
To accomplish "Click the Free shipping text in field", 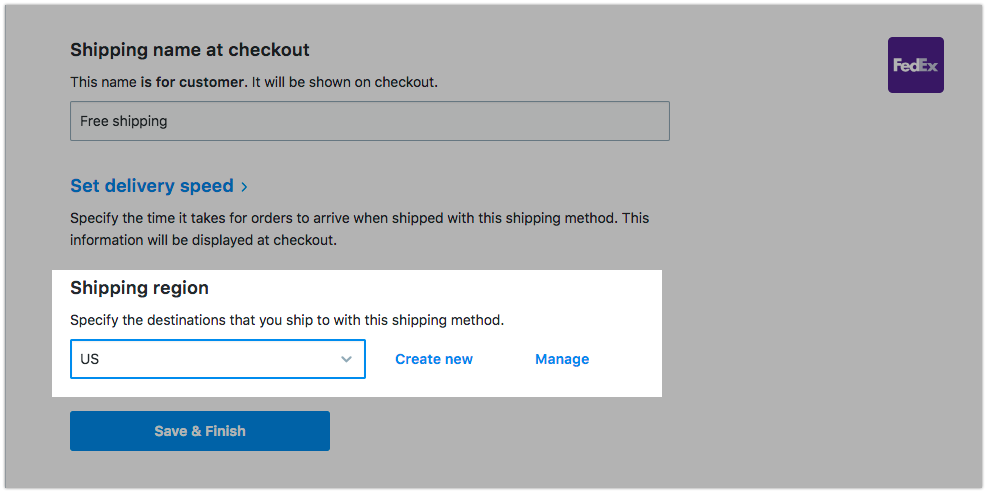I will click(x=124, y=121).
